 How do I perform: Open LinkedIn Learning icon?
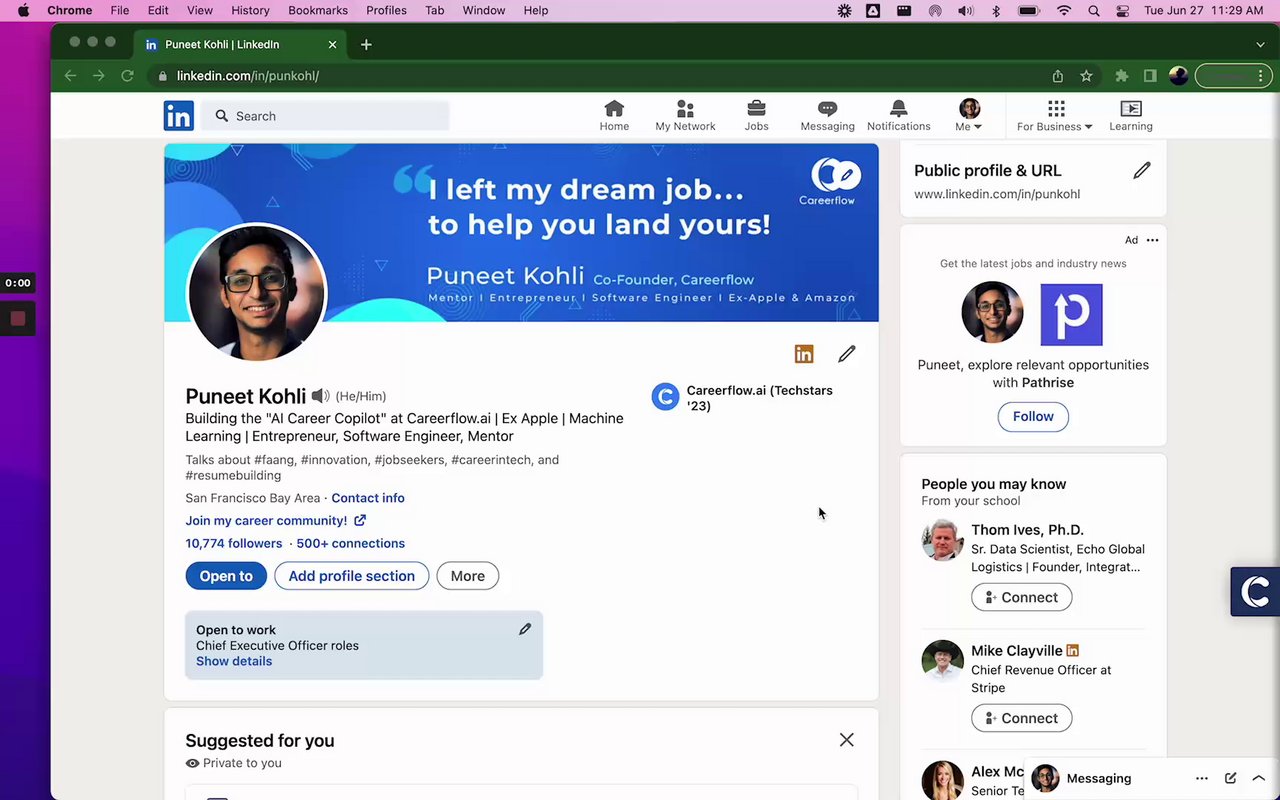[x=1130, y=115]
